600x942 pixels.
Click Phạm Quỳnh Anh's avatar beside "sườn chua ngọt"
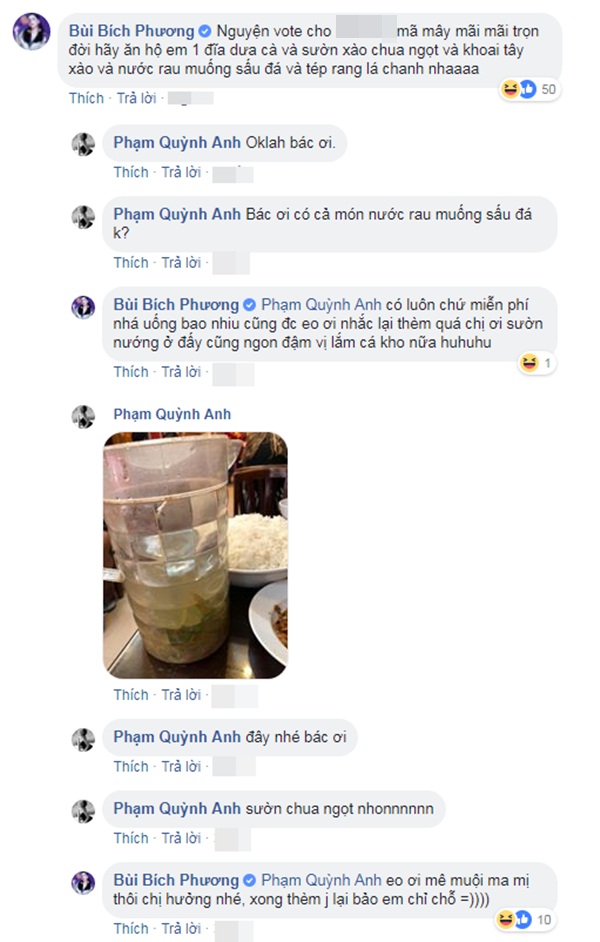[x=83, y=811]
